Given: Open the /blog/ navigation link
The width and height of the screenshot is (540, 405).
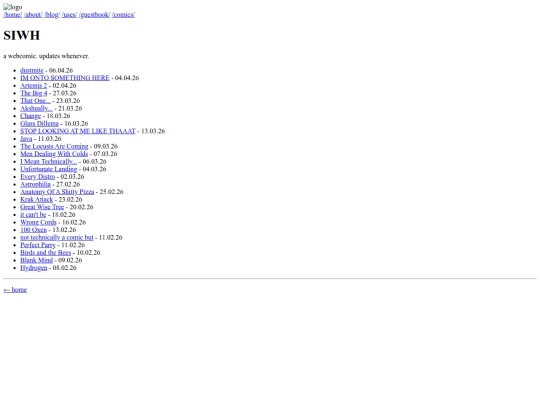Looking at the screenshot, I should tap(52, 15).
